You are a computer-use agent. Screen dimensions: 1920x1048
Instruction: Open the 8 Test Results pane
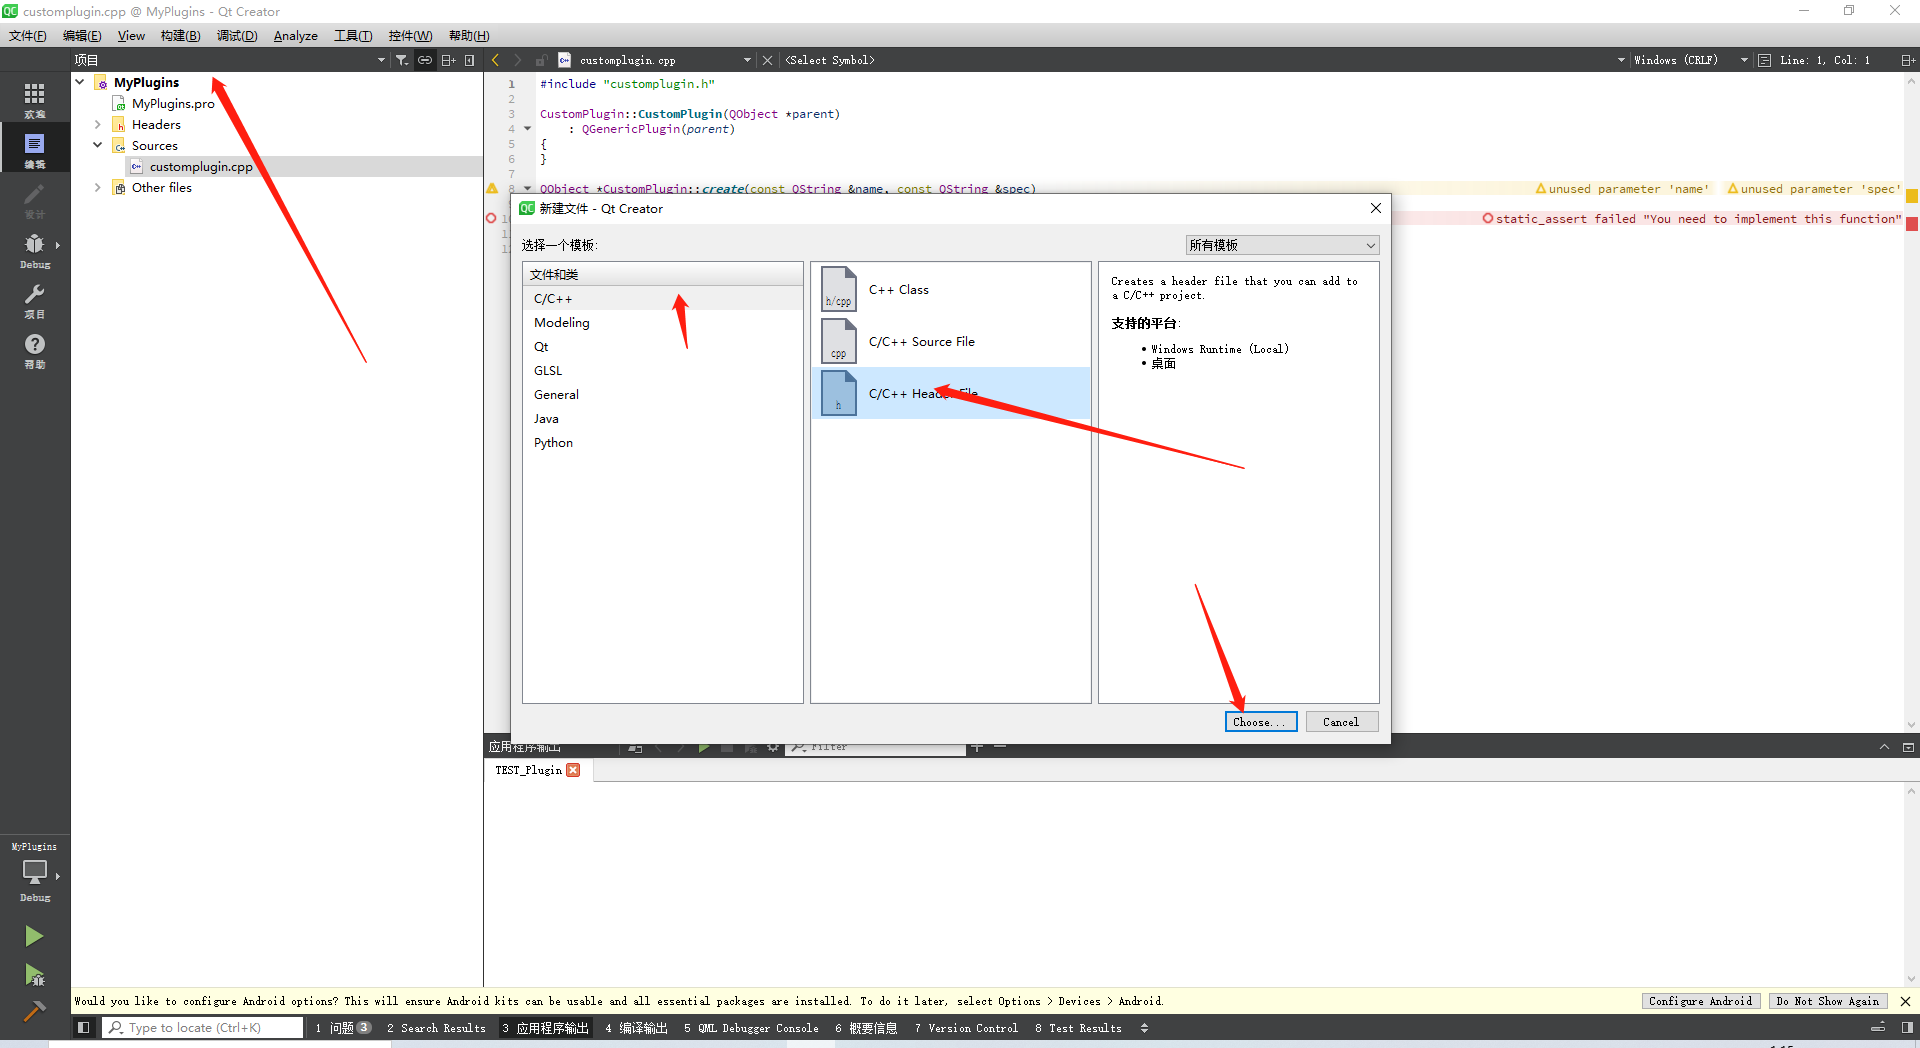(1078, 1027)
